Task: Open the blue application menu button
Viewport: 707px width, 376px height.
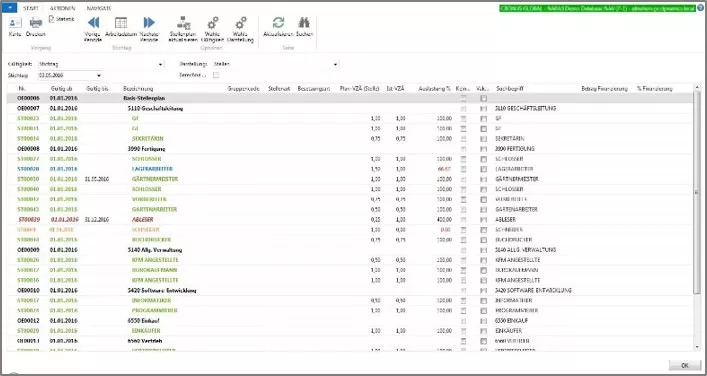Action: click(x=9, y=8)
